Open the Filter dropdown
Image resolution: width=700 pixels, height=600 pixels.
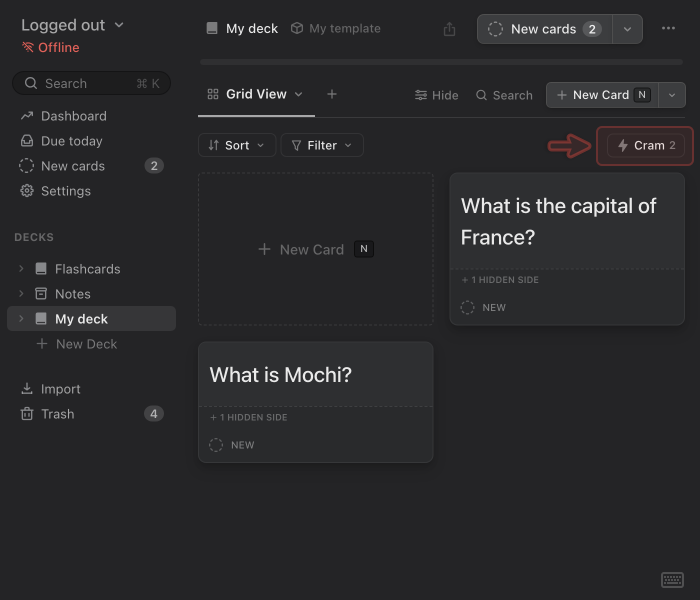pyautogui.click(x=321, y=145)
